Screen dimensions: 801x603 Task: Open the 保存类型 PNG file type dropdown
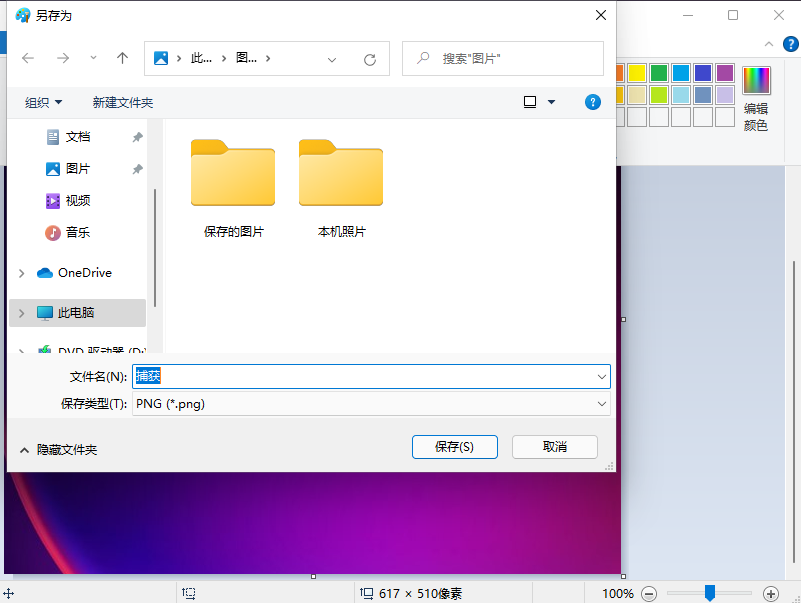point(602,403)
